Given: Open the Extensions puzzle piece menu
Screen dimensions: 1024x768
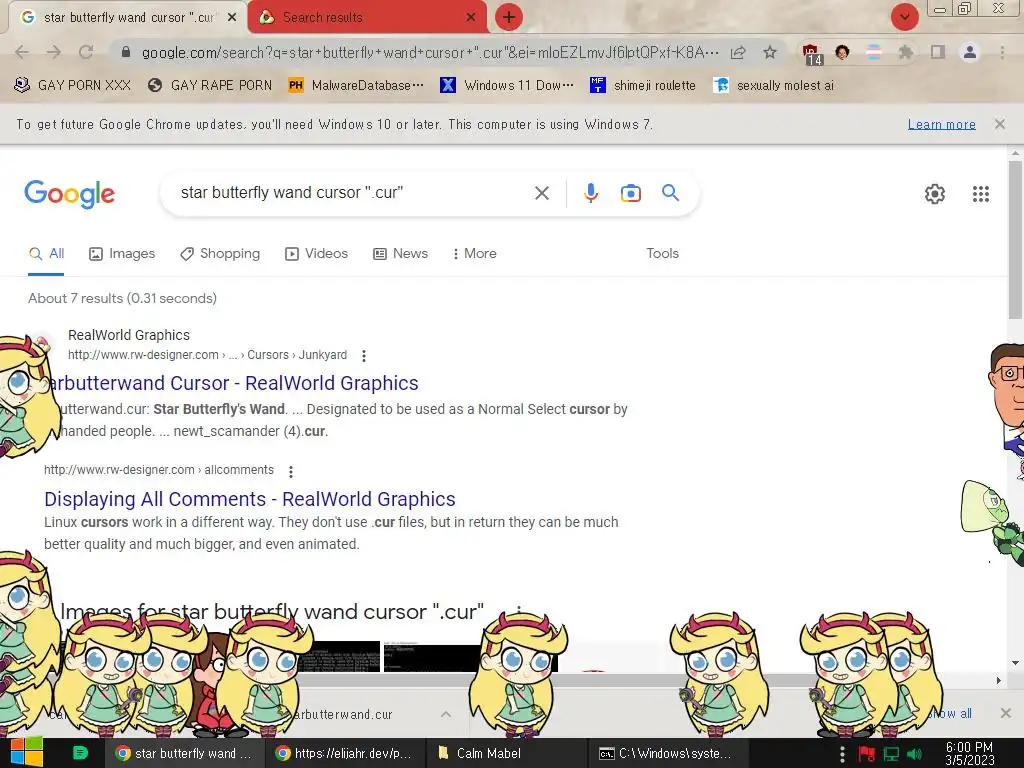Looking at the screenshot, I should (x=905, y=52).
